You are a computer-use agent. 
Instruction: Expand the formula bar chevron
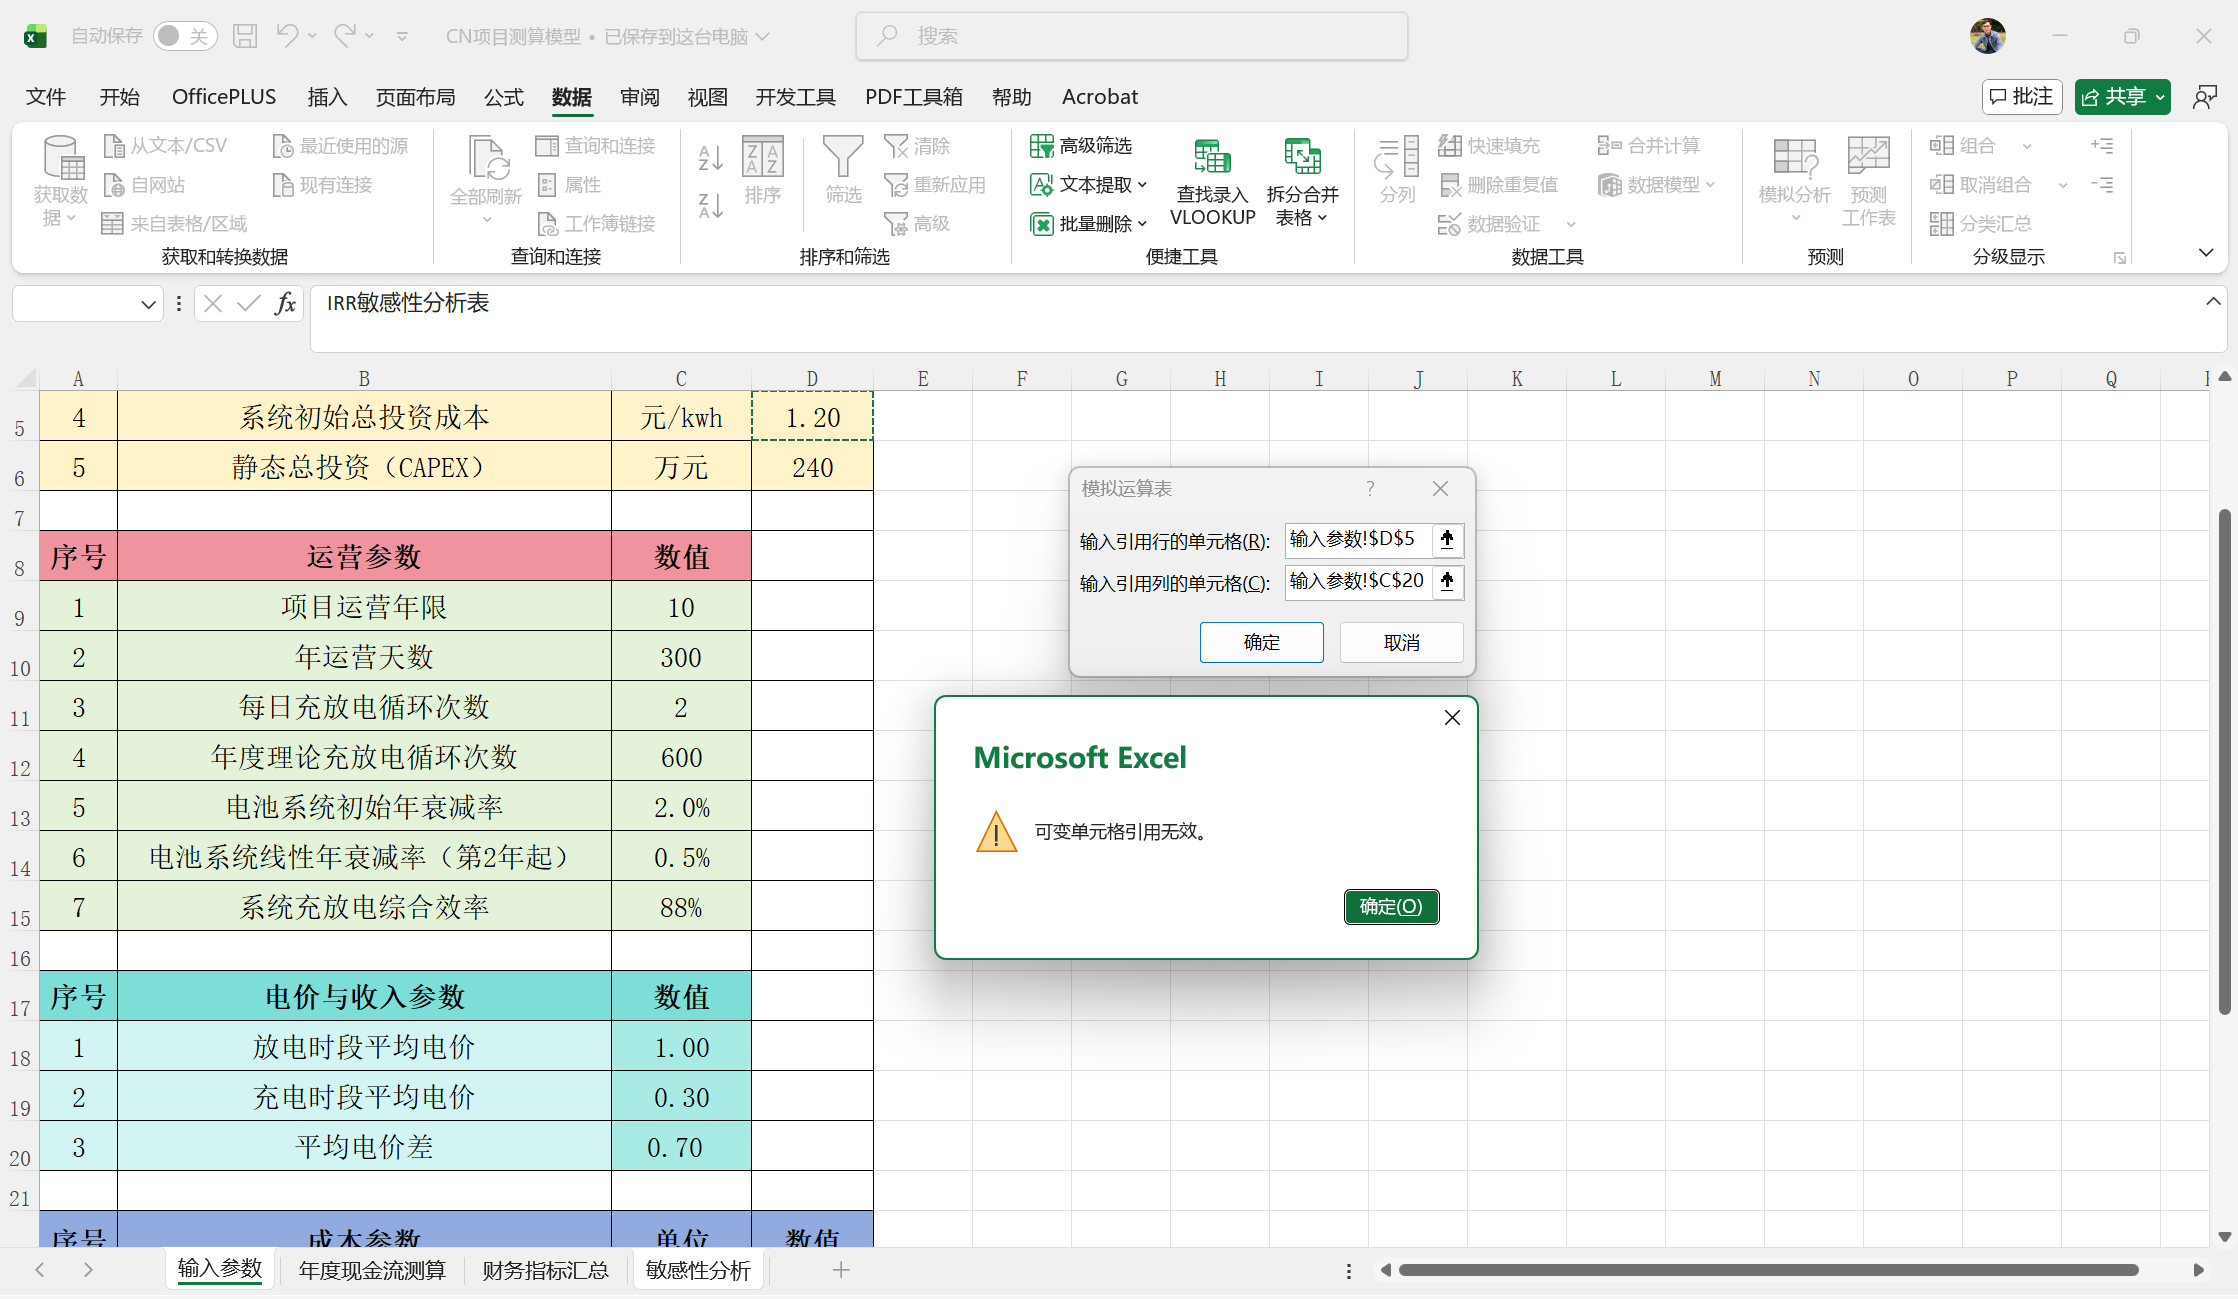2213,302
